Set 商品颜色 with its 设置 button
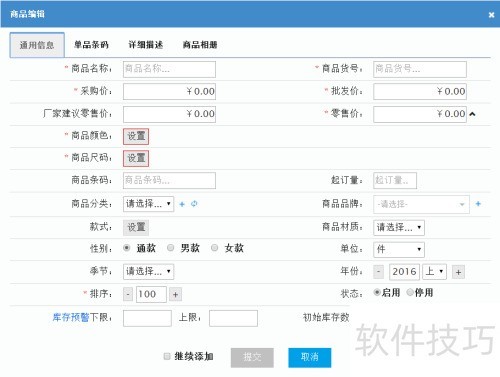 point(136,136)
